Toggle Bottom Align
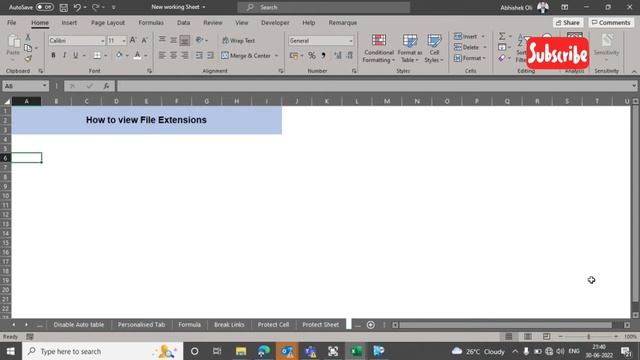 (184, 40)
